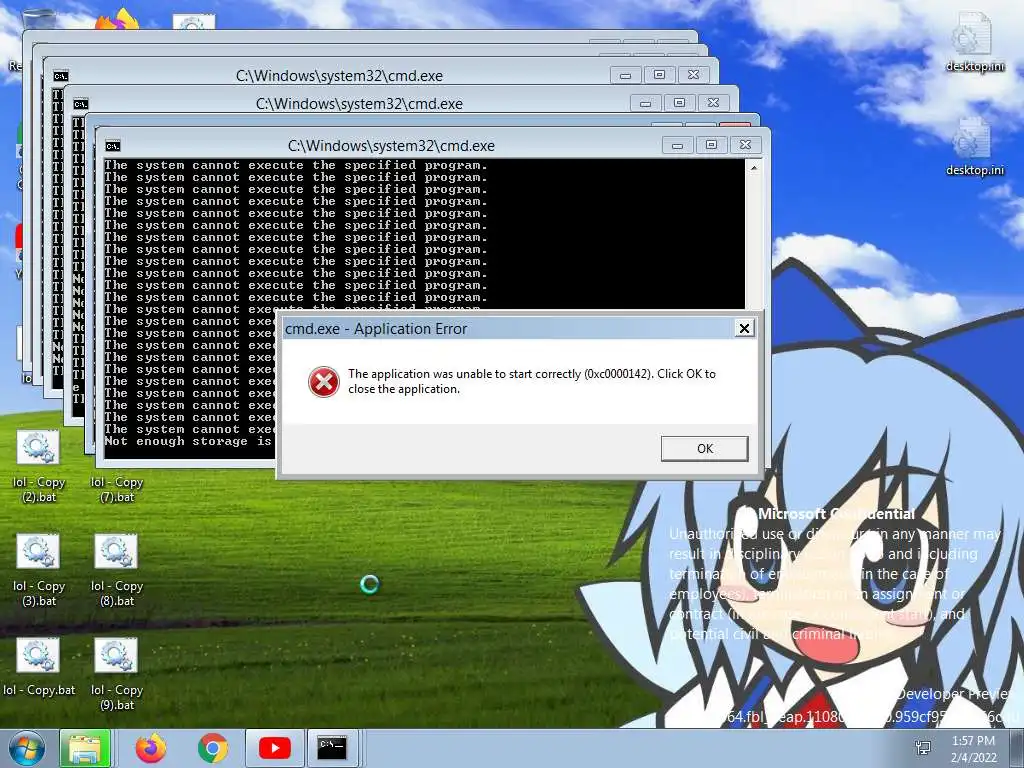Image resolution: width=1024 pixels, height=768 pixels.
Task: Click the system icon of the second cmd window
Action: pyautogui.click(x=81, y=104)
